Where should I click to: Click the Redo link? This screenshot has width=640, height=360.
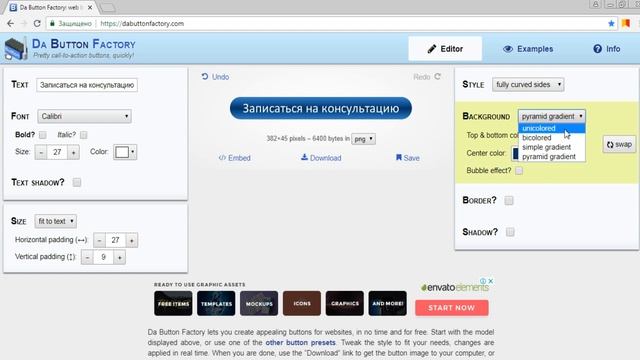pyautogui.click(x=427, y=77)
